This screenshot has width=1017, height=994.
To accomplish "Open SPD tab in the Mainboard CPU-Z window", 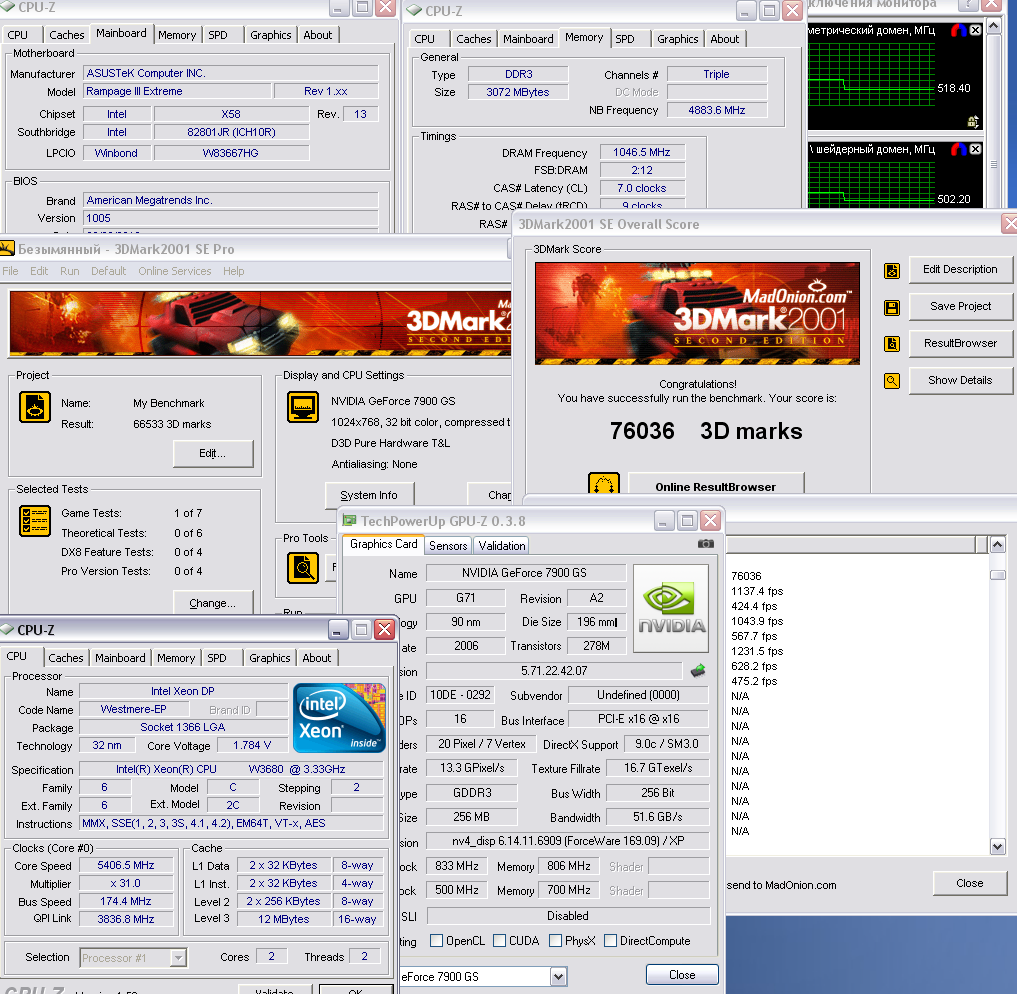I will coord(218,35).
